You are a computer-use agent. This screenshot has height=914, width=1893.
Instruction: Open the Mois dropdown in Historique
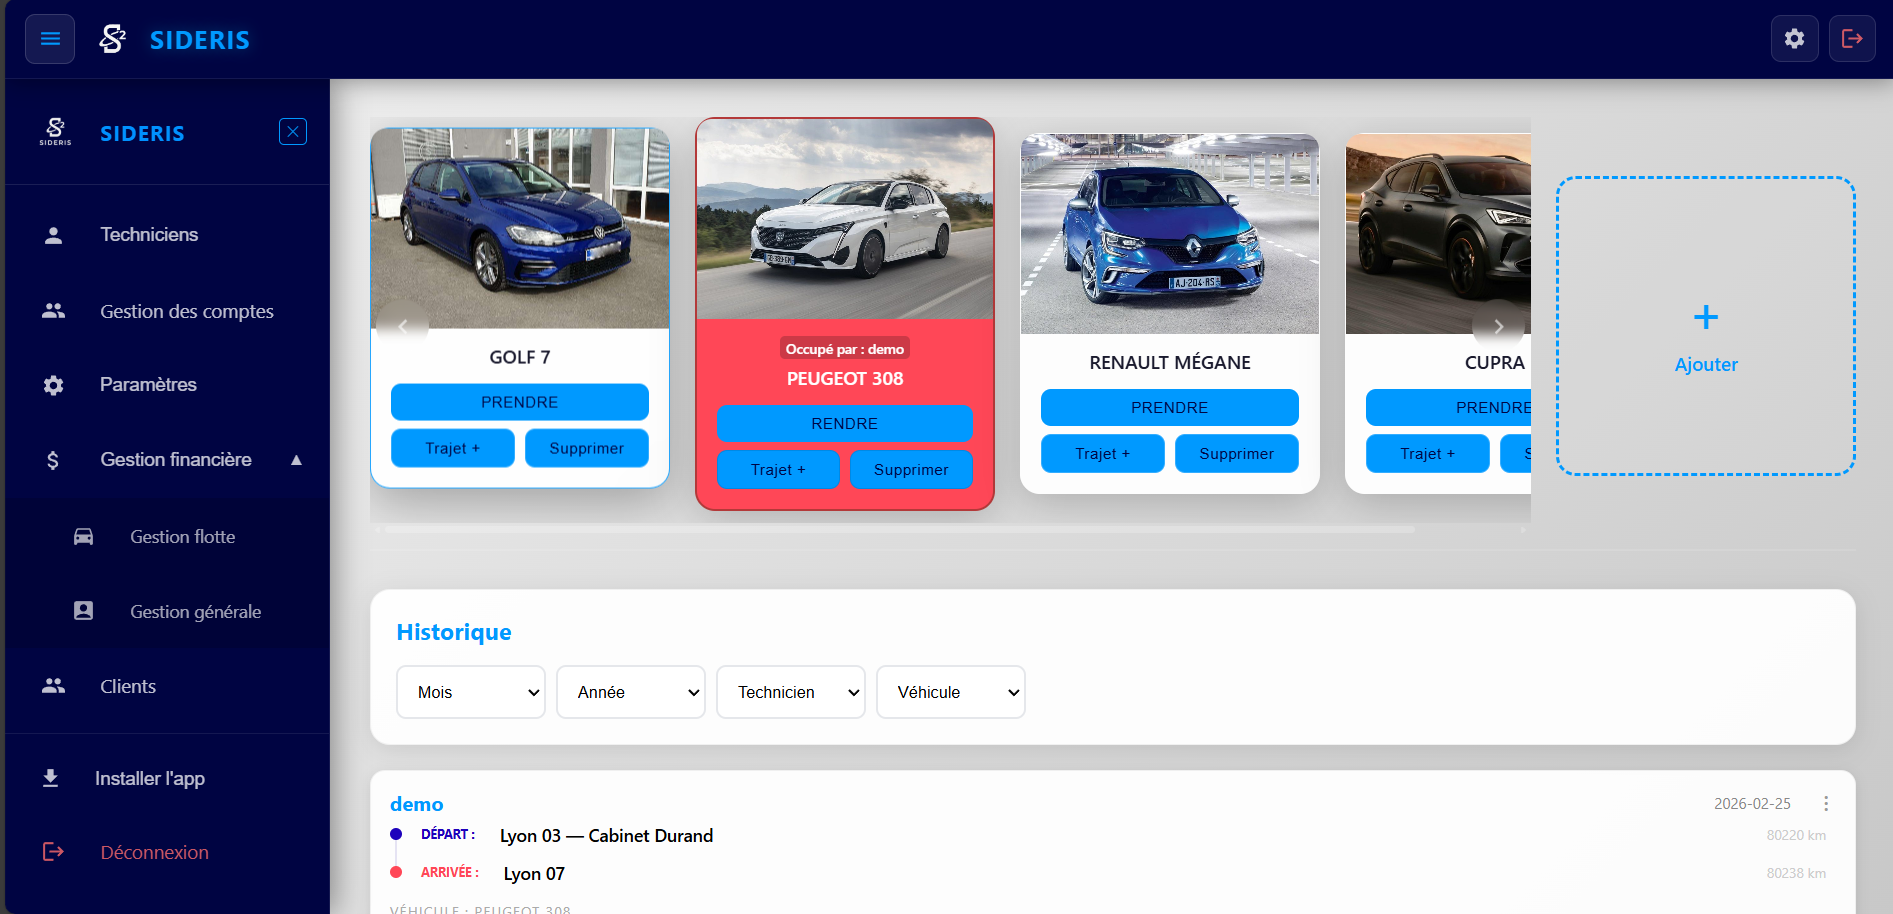[x=470, y=691]
